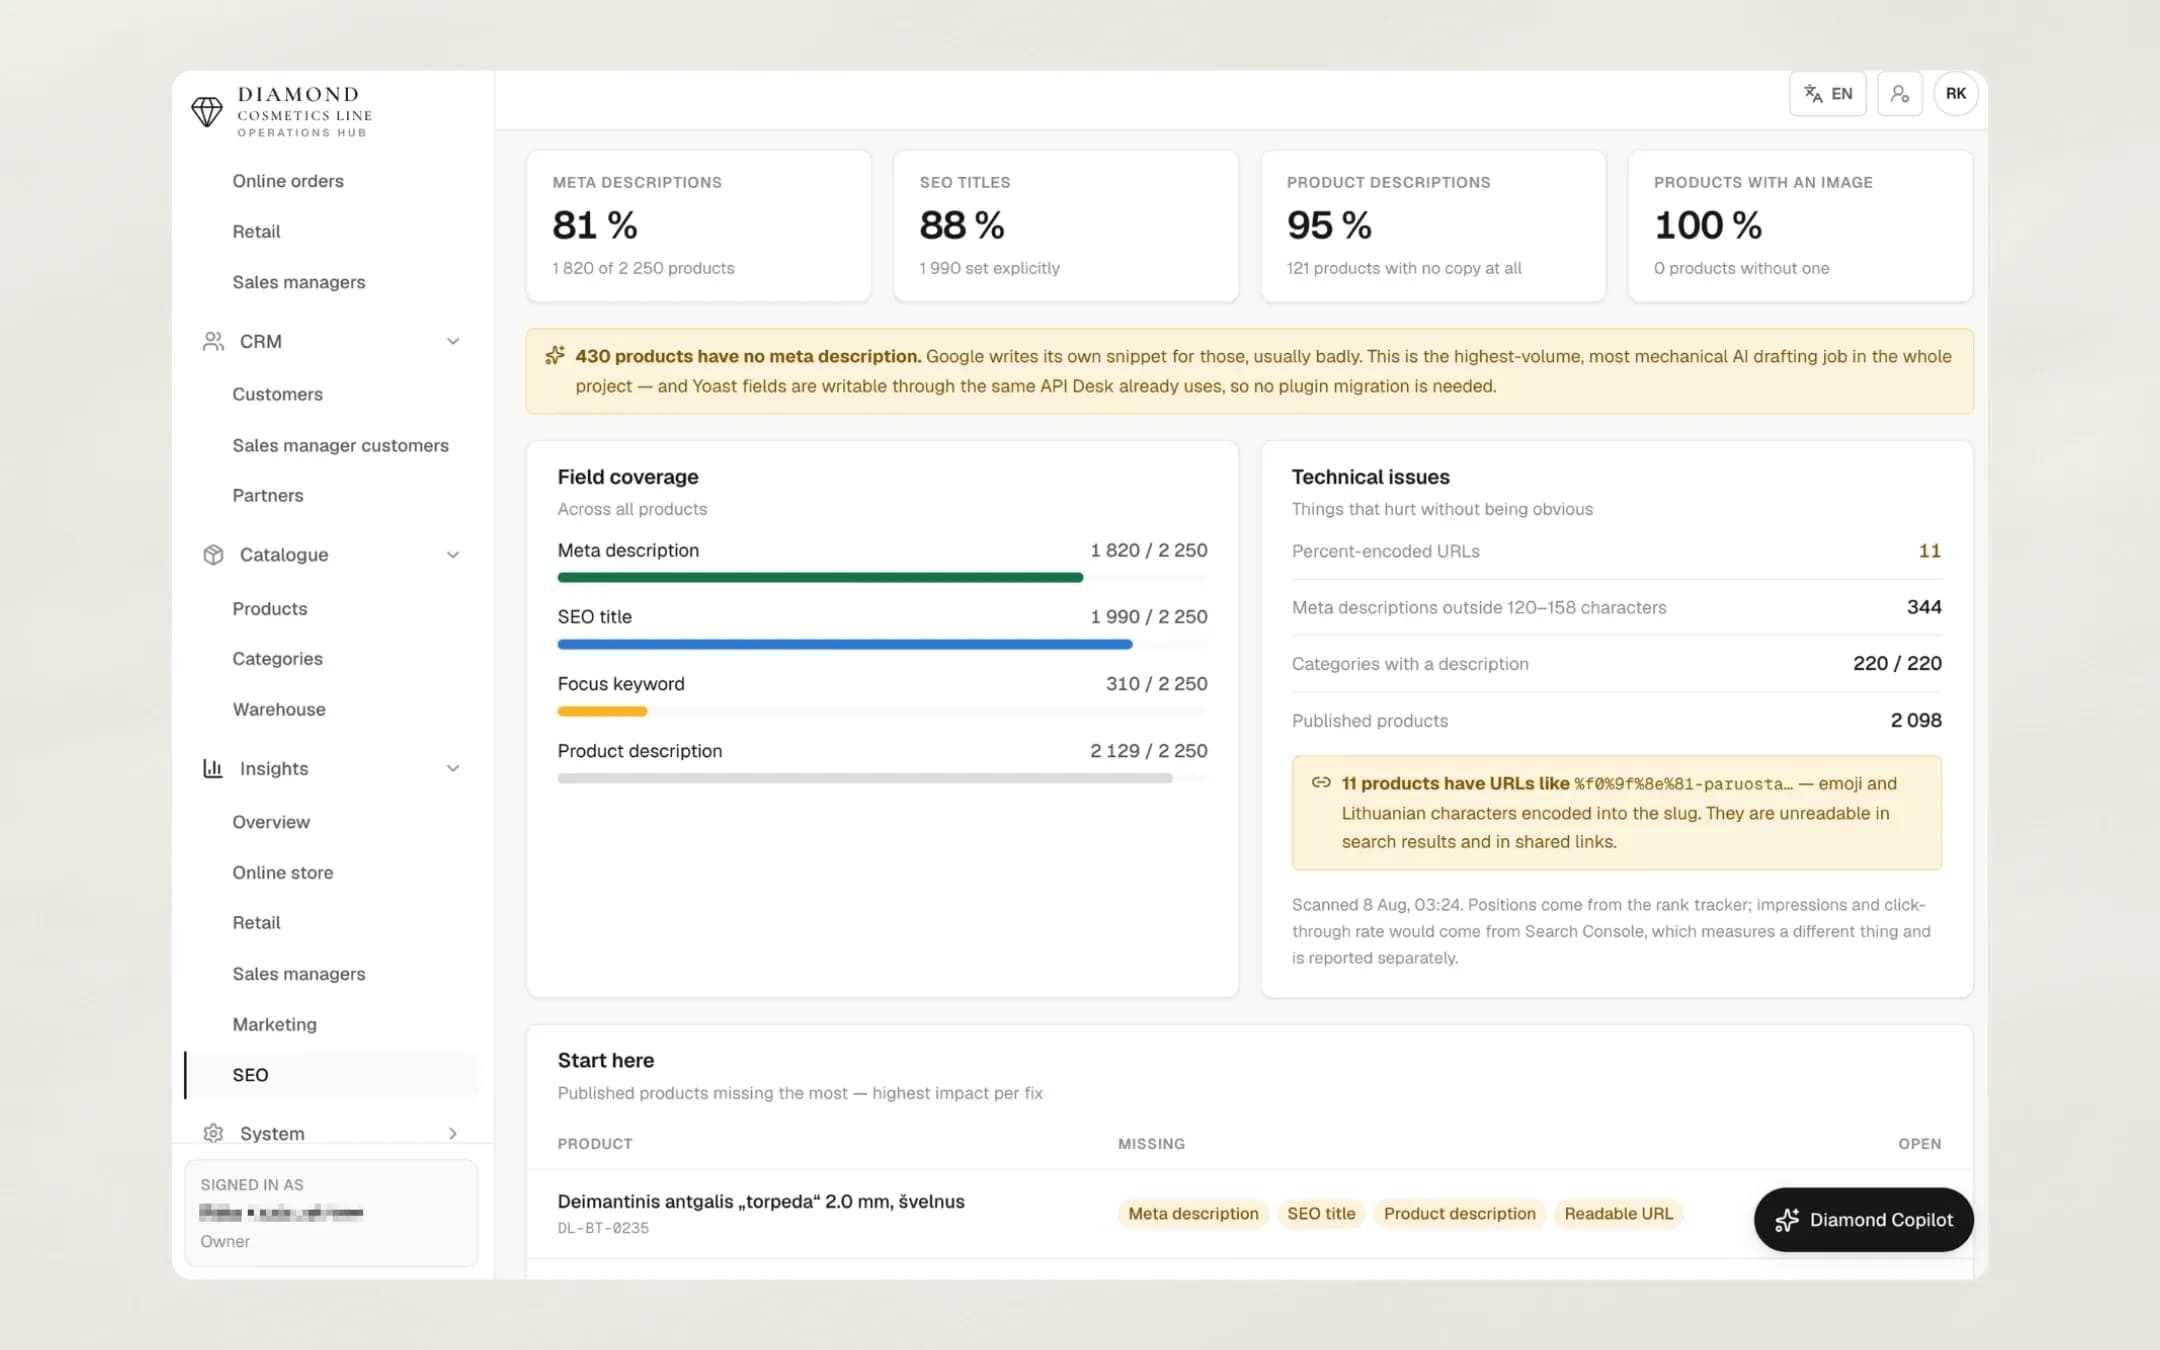Click the CRM people icon
The image size is (2160, 1350).
(x=213, y=342)
